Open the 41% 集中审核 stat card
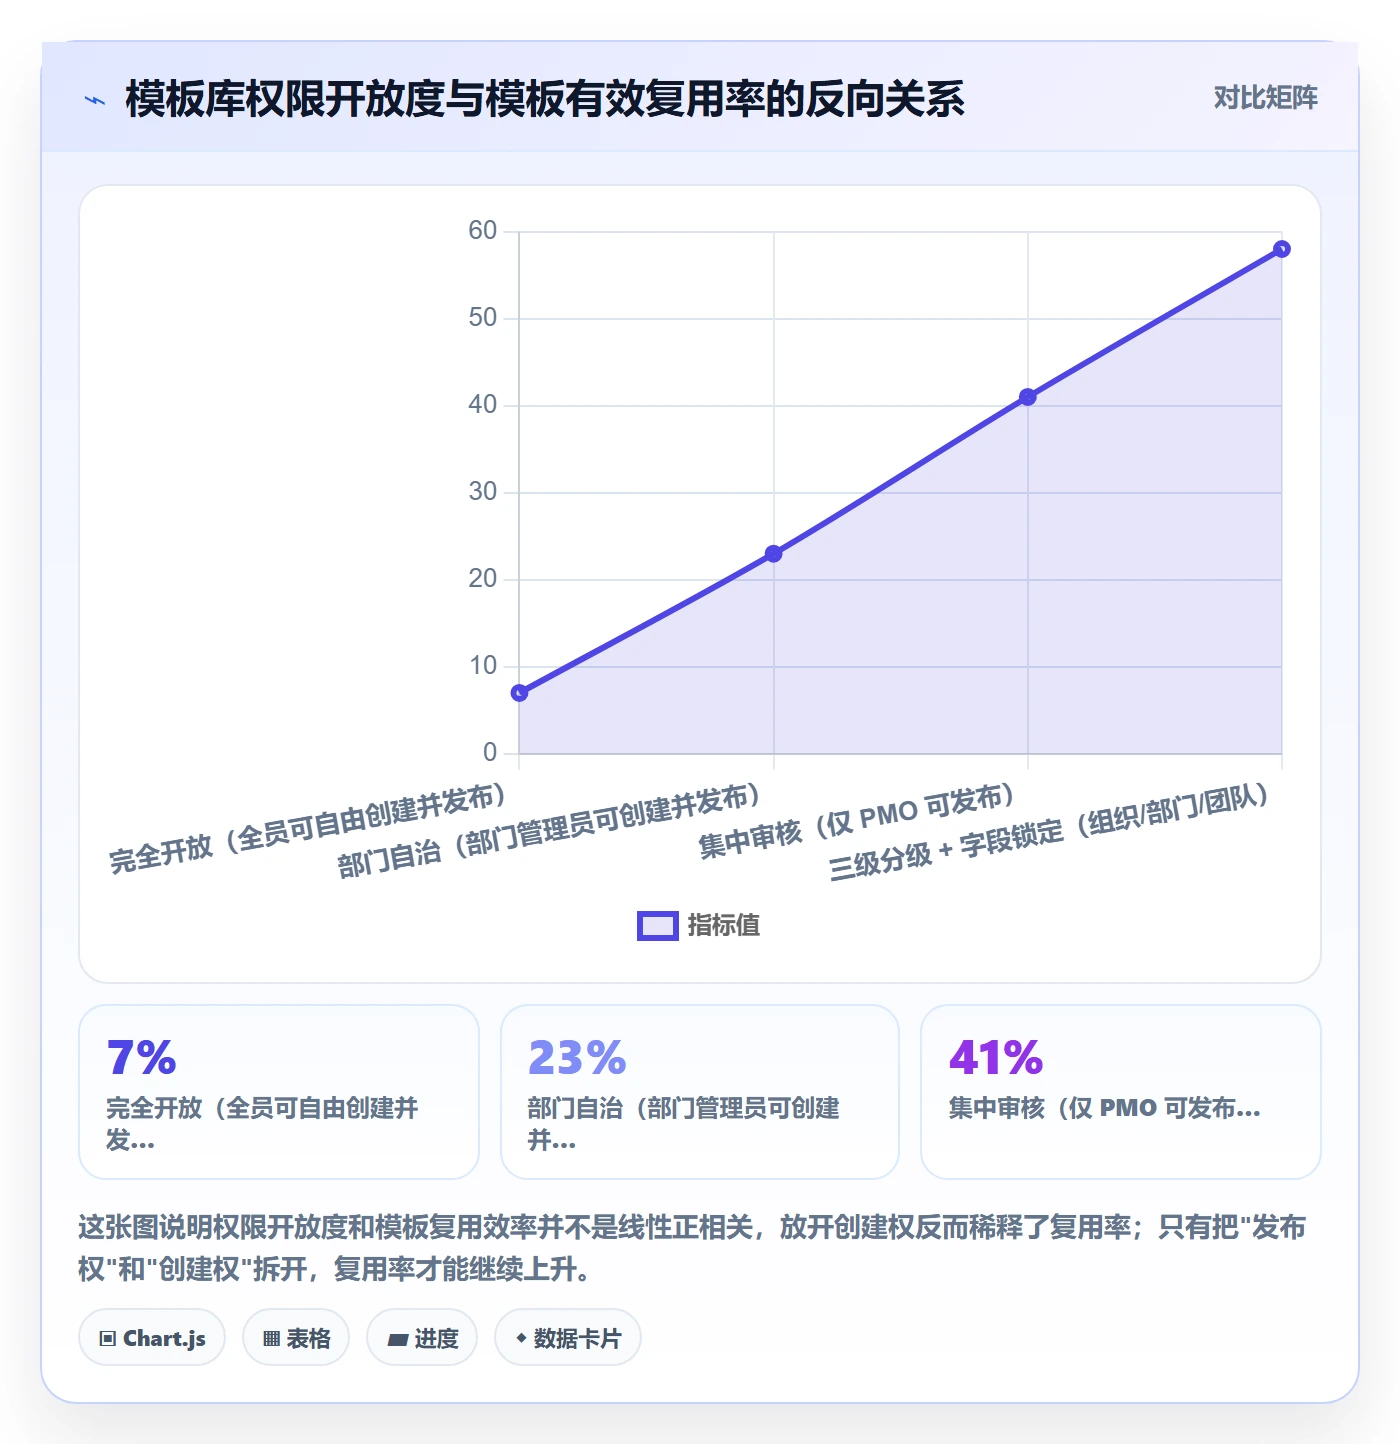This screenshot has width=1400, height=1444. pos(1120,1092)
